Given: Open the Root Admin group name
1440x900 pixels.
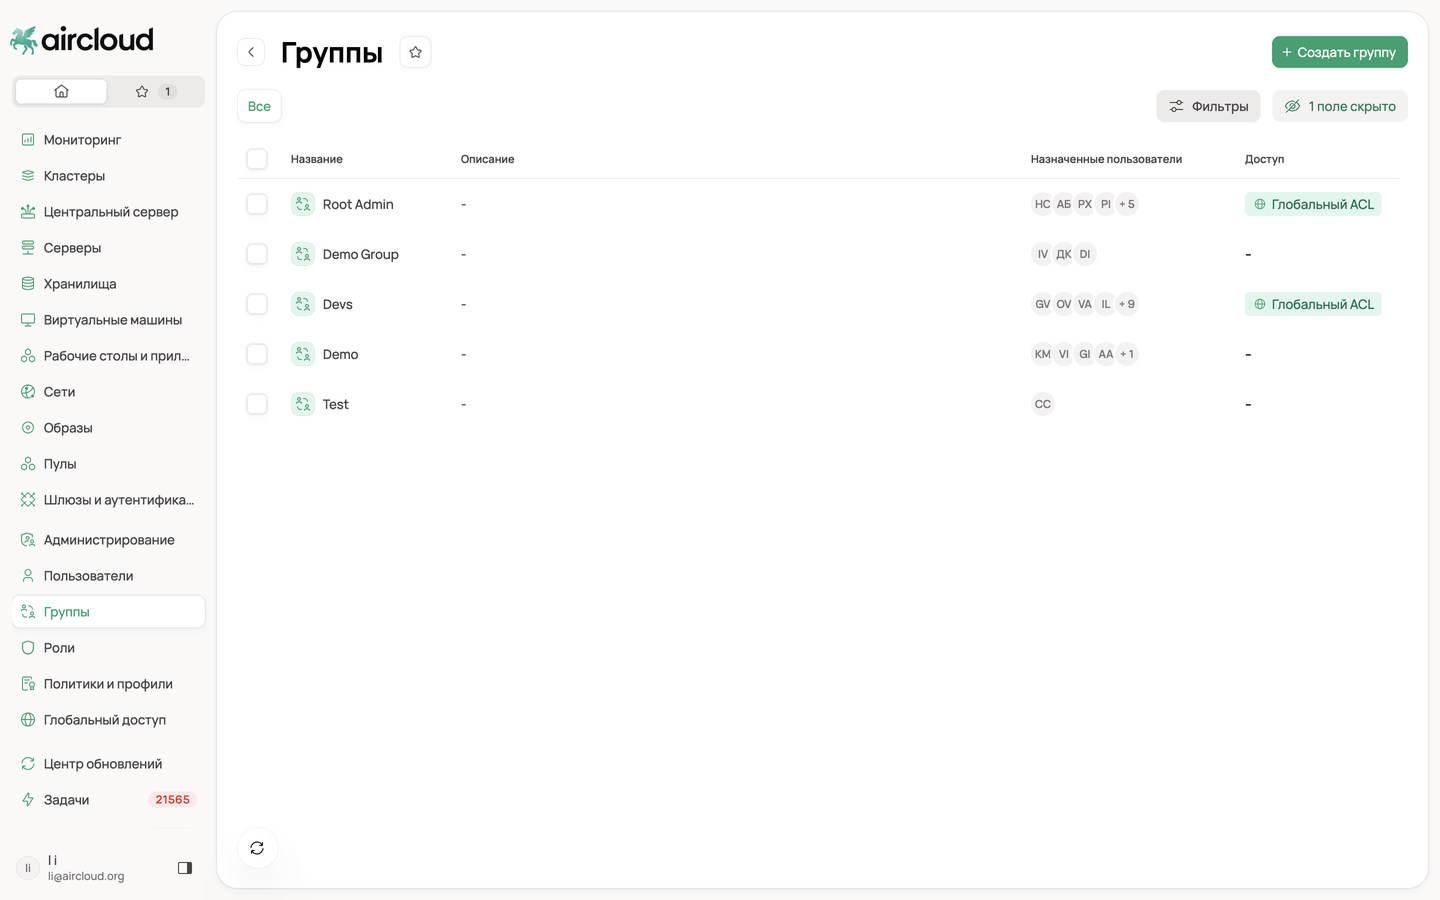Looking at the screenshot, I should (358, 204).
